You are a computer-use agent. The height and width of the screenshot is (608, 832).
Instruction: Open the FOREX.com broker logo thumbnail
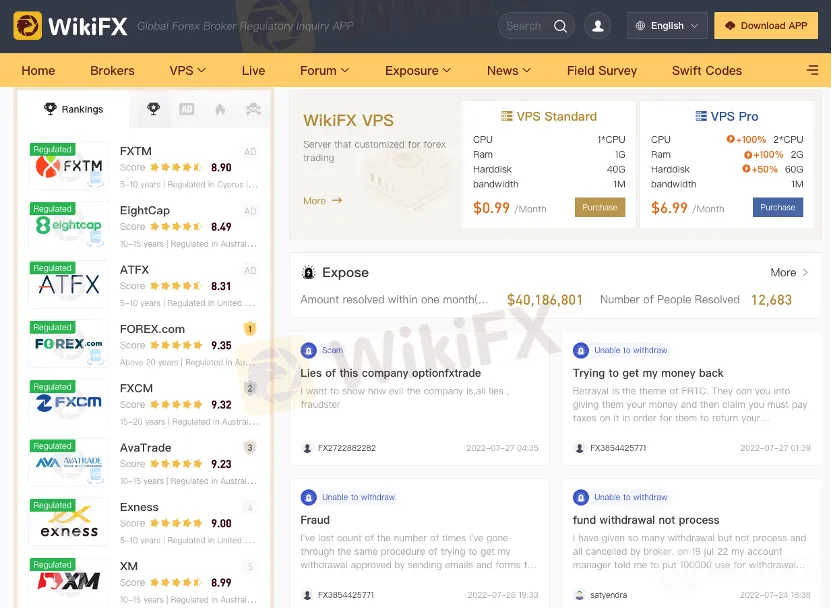pos(68,343)
